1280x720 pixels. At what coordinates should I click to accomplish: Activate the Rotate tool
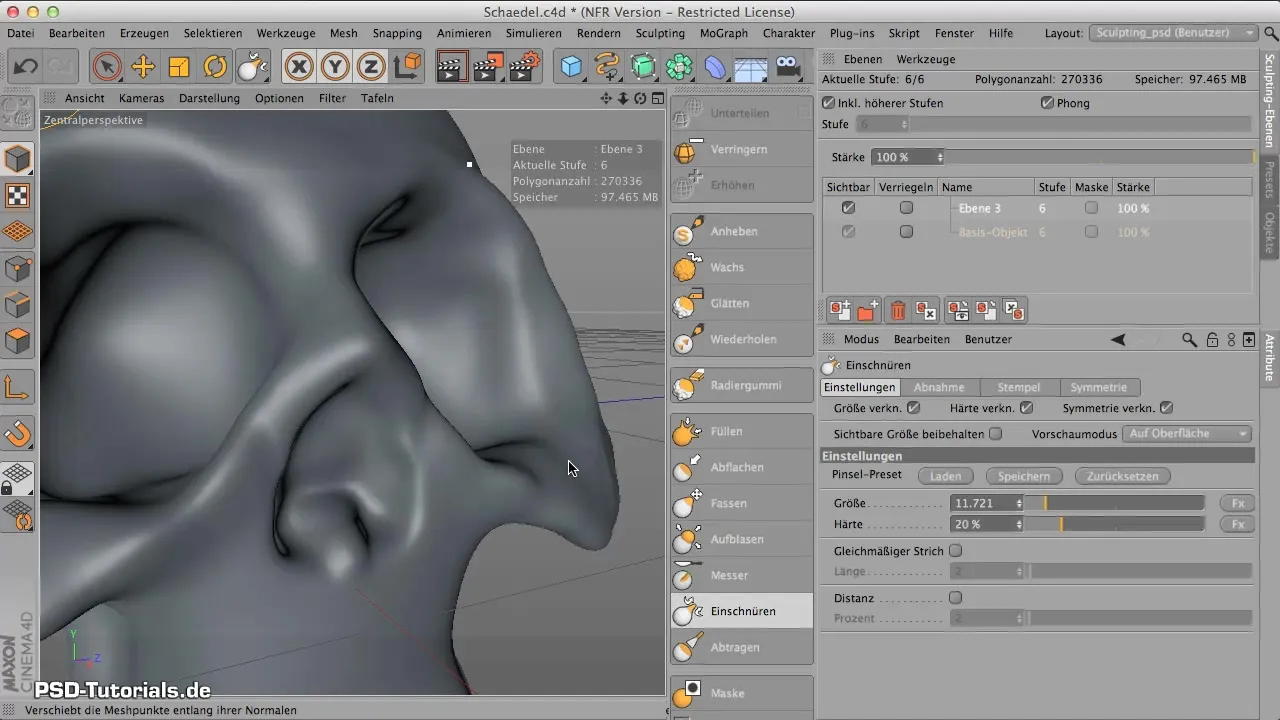215,67
